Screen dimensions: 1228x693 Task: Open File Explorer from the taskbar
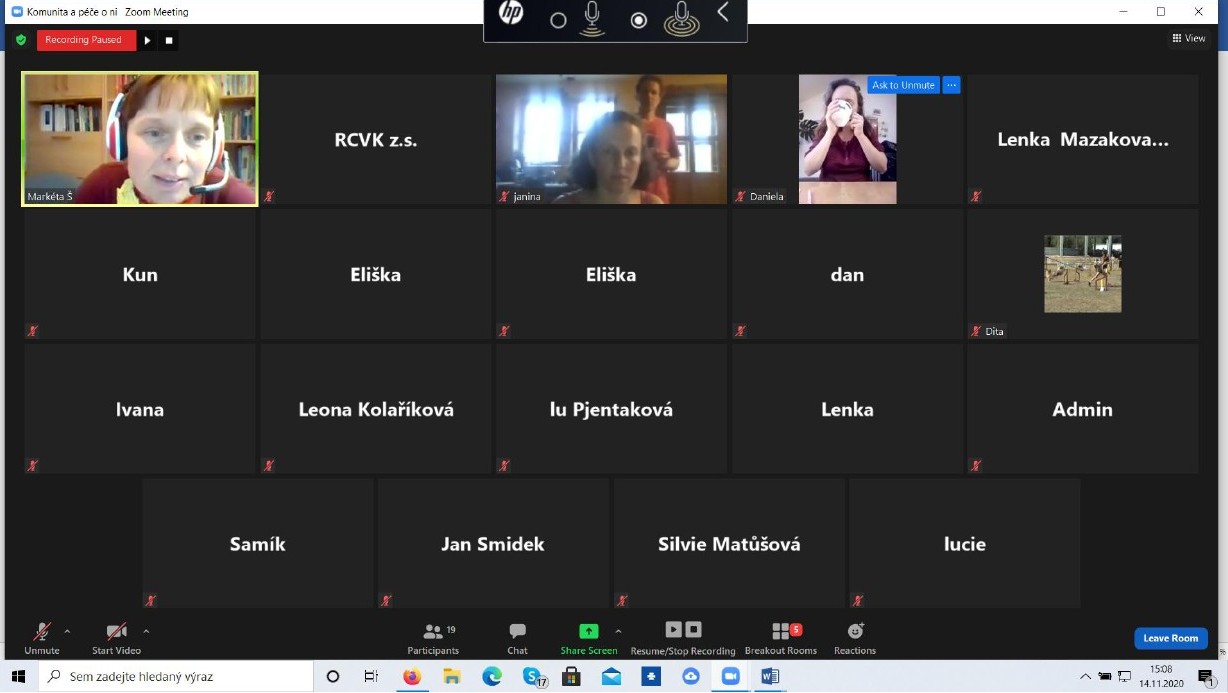pyautogui.click(x=451, y=676)
